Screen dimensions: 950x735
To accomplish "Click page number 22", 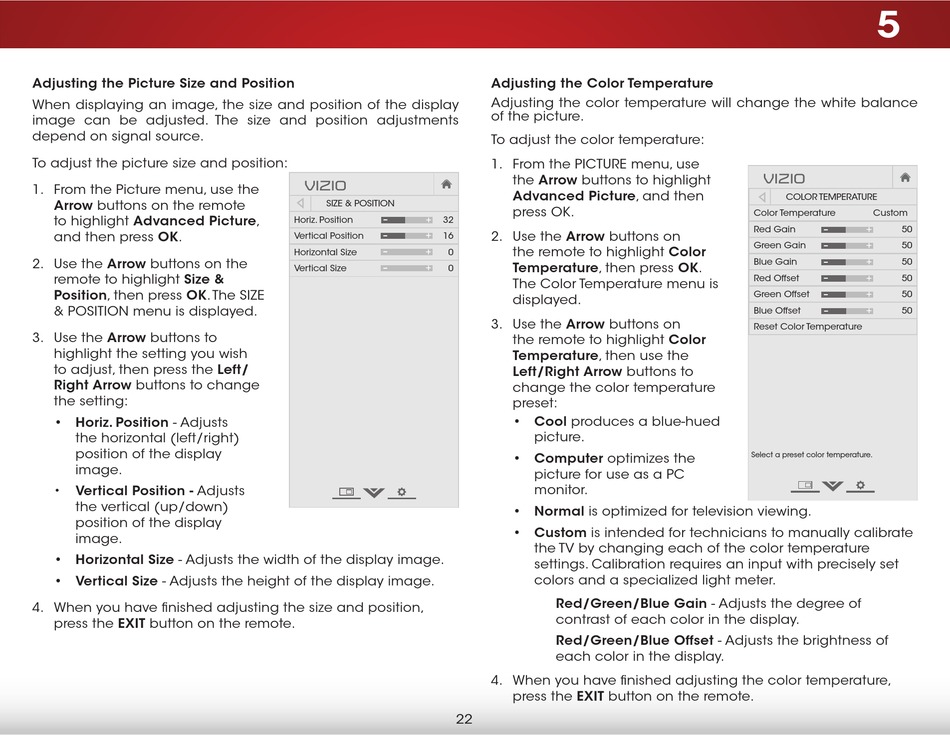I will [463, 719].
